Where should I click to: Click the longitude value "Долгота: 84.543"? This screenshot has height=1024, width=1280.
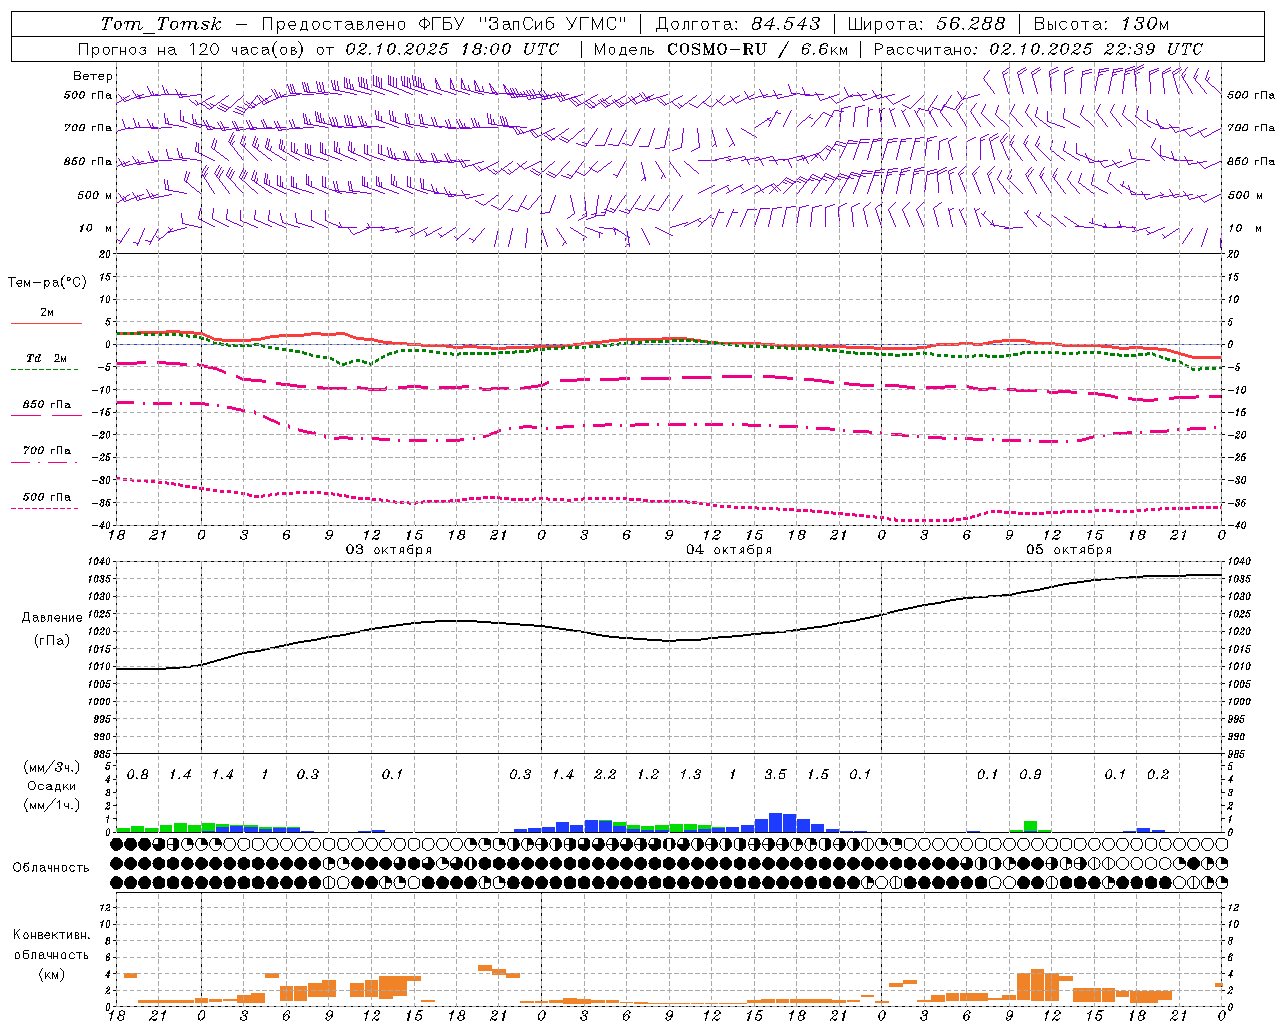[738, 24]
